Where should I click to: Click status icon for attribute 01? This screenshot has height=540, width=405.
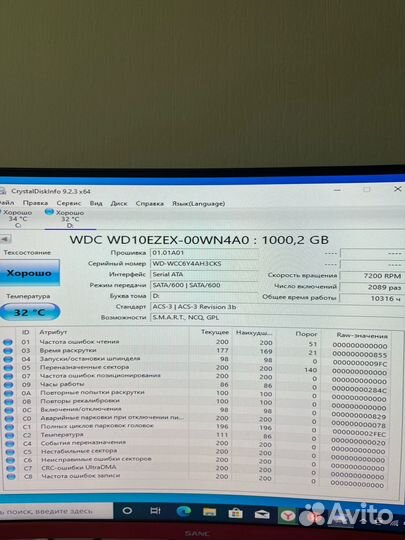tap(8, 342)
